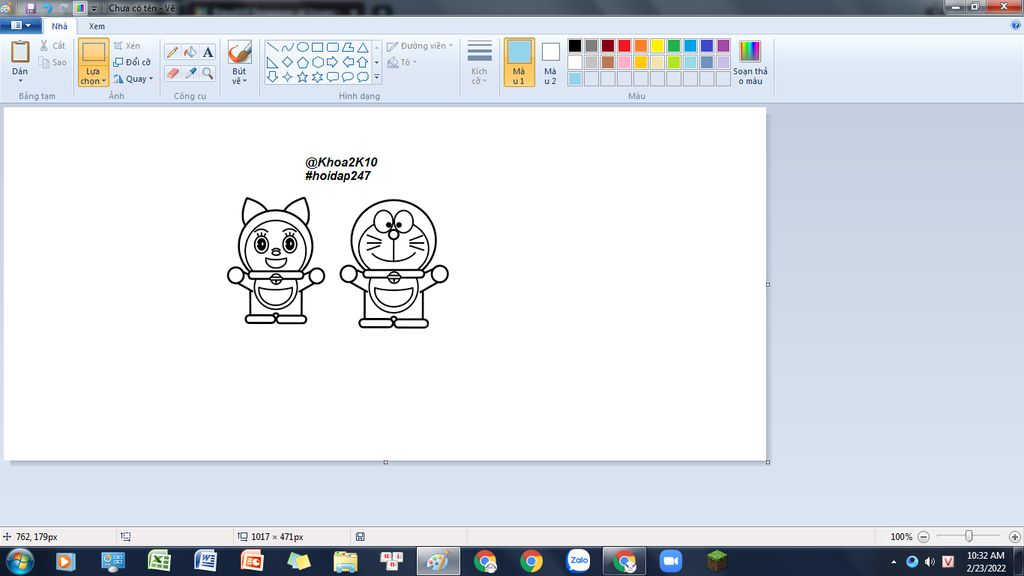Open Zoom from the taskbar
The height and width of the screenshot is (576, 1024).
[x=671, y=561]
